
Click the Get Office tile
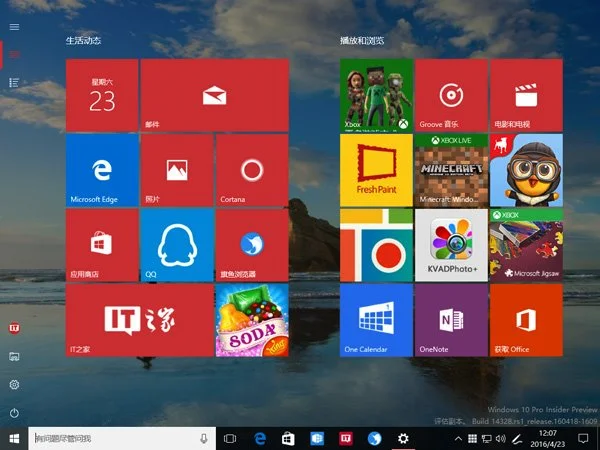[526, 320]
